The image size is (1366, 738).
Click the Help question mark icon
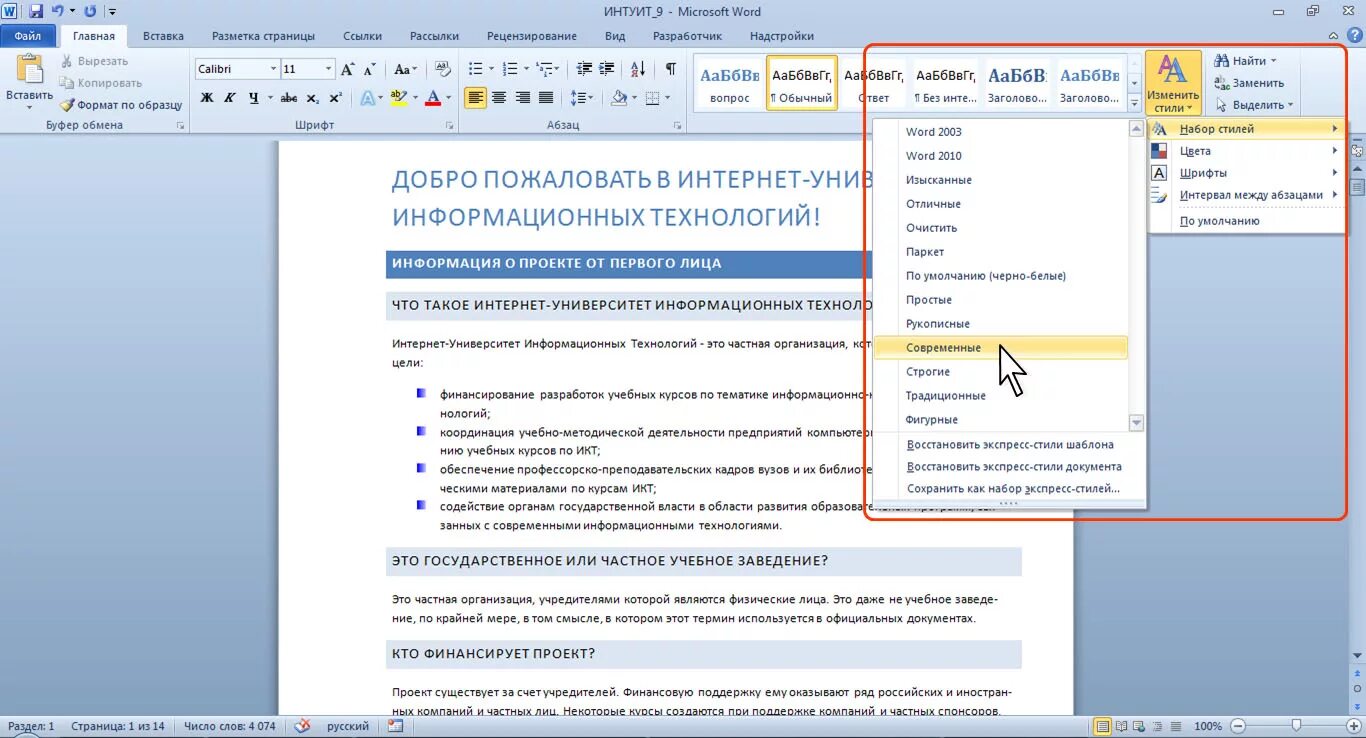pyautogui.click(x=1355, y=36)
